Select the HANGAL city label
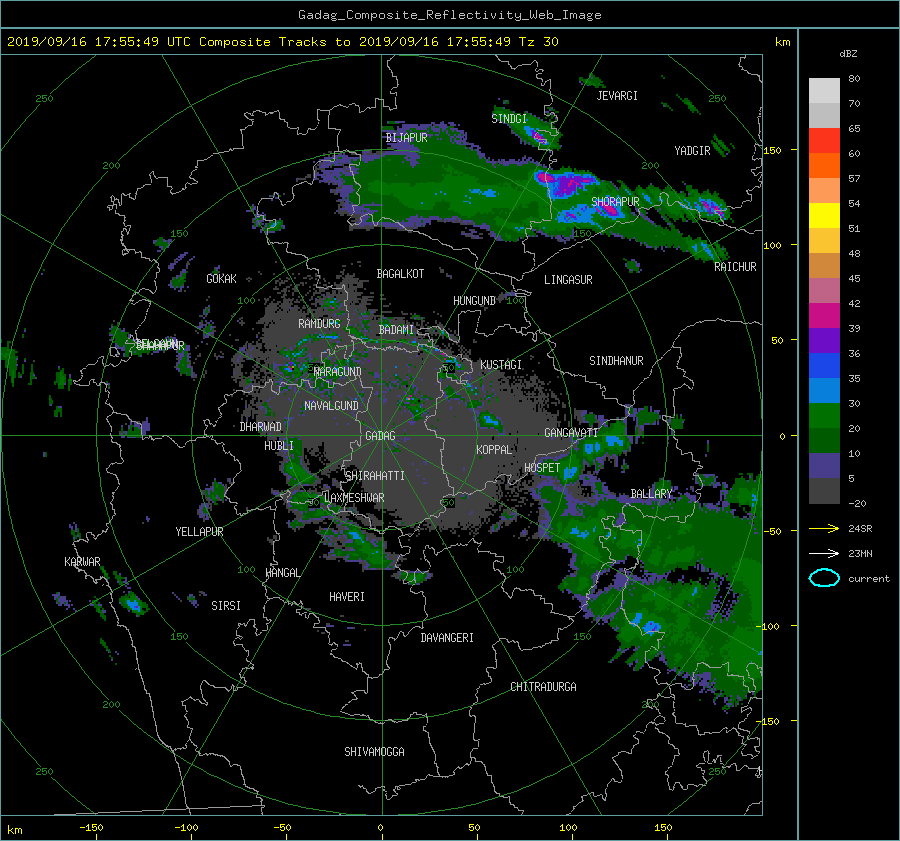Image resolution: width=900 pixels, height=841 pixels. pyautogui.click(x=282, y=573)
